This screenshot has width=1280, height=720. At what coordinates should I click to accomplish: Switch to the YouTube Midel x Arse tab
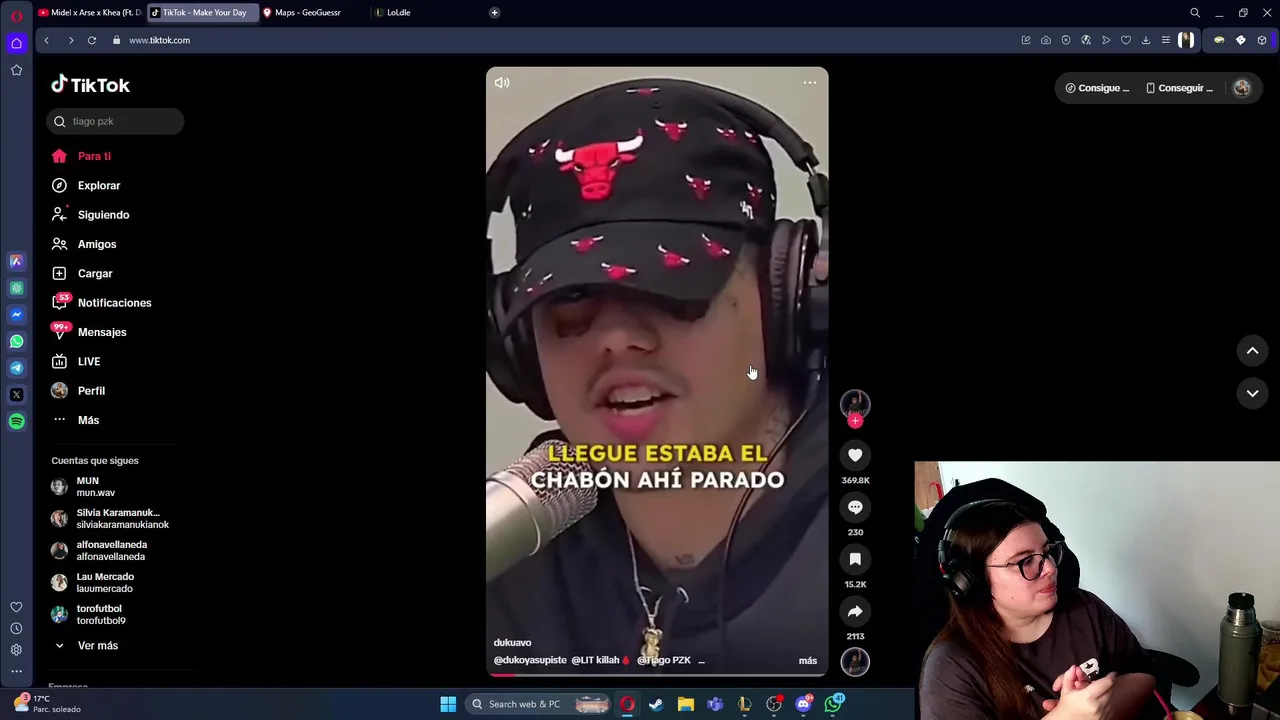click(x=90, y=13)
